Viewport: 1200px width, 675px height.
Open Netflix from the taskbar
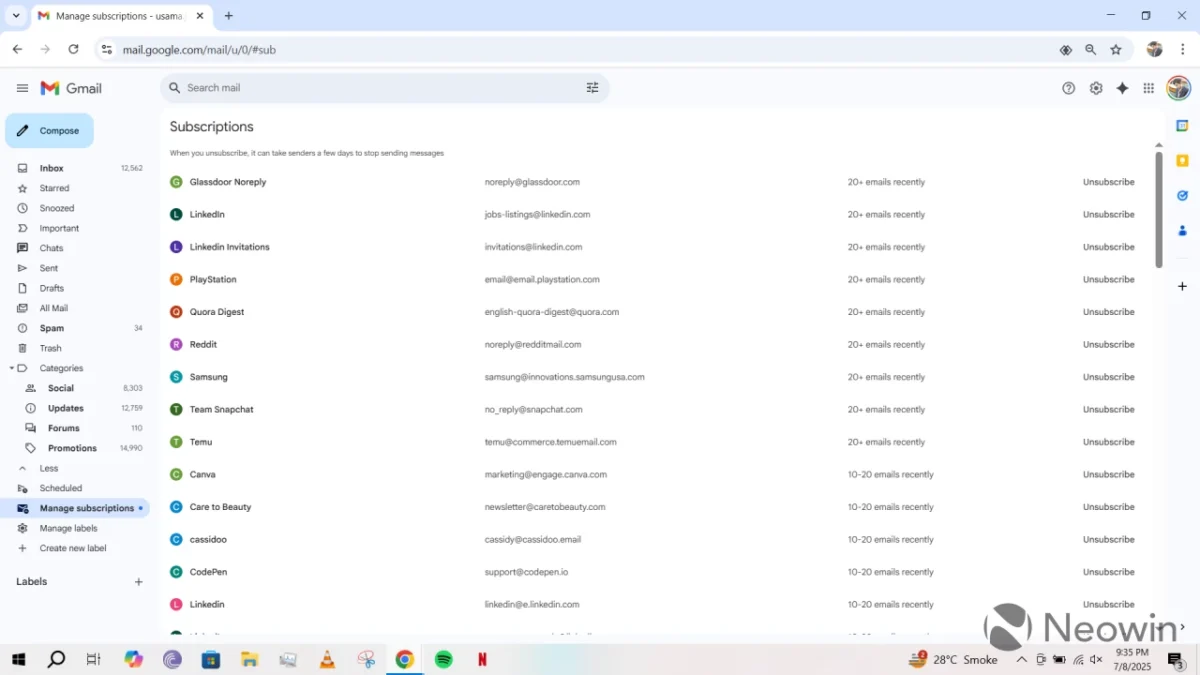pos(483,659)
